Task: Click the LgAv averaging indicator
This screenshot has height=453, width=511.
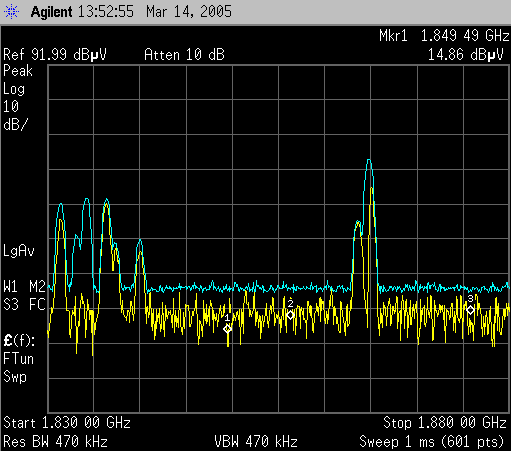Action: [x=19, y=251]
